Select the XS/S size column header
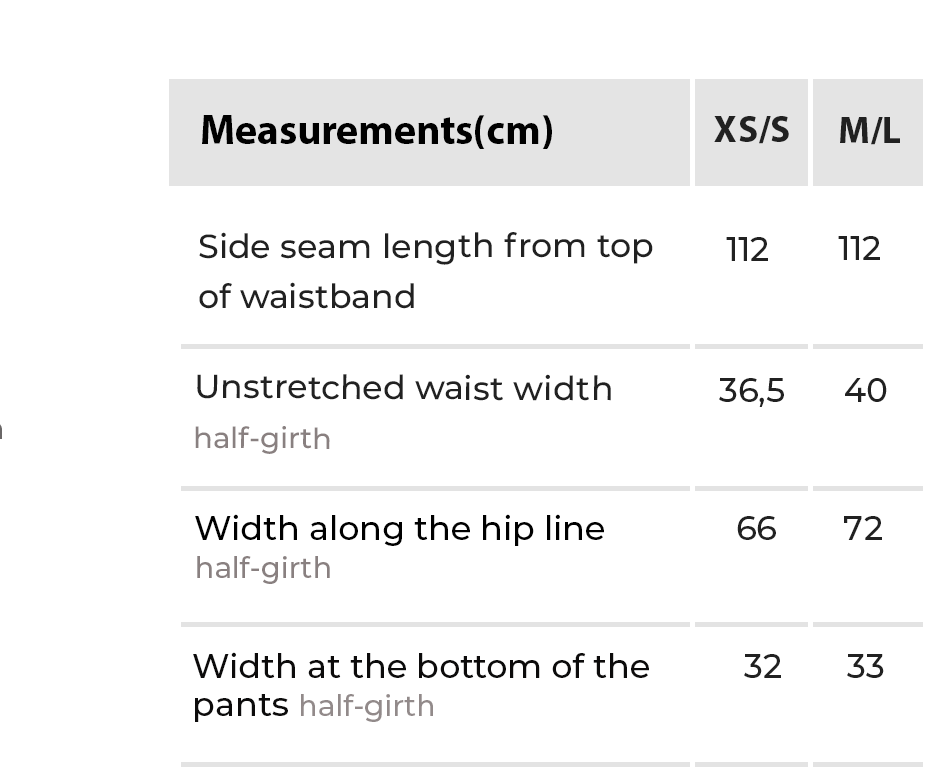Viewport: 927px width, 772px height. 751,130
